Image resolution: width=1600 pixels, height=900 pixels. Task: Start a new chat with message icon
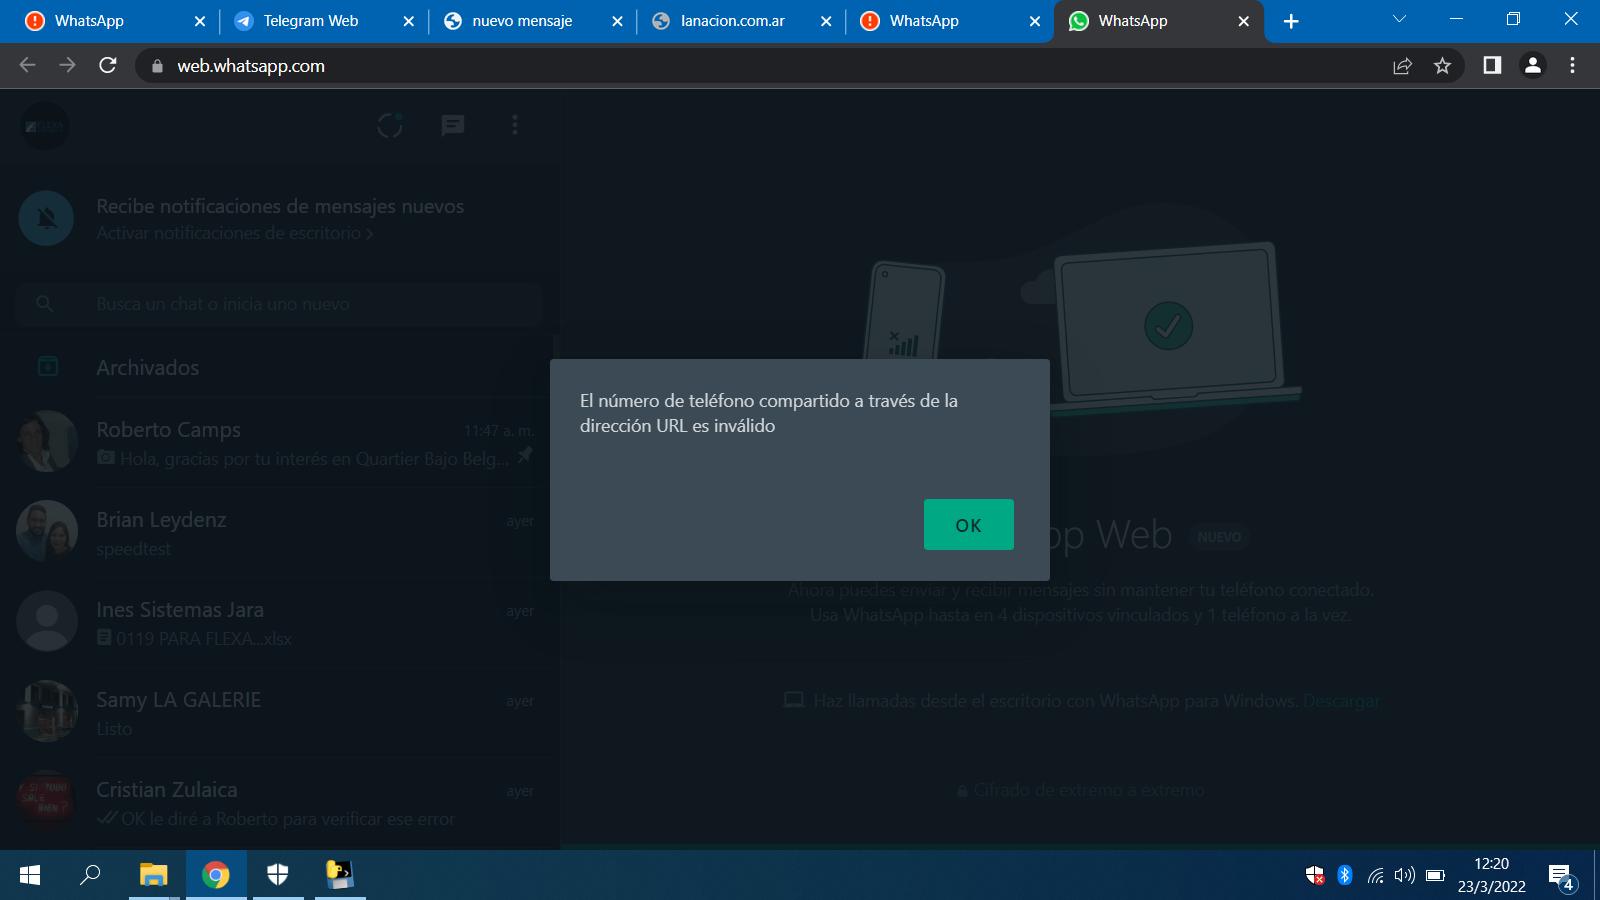point(453,125)
